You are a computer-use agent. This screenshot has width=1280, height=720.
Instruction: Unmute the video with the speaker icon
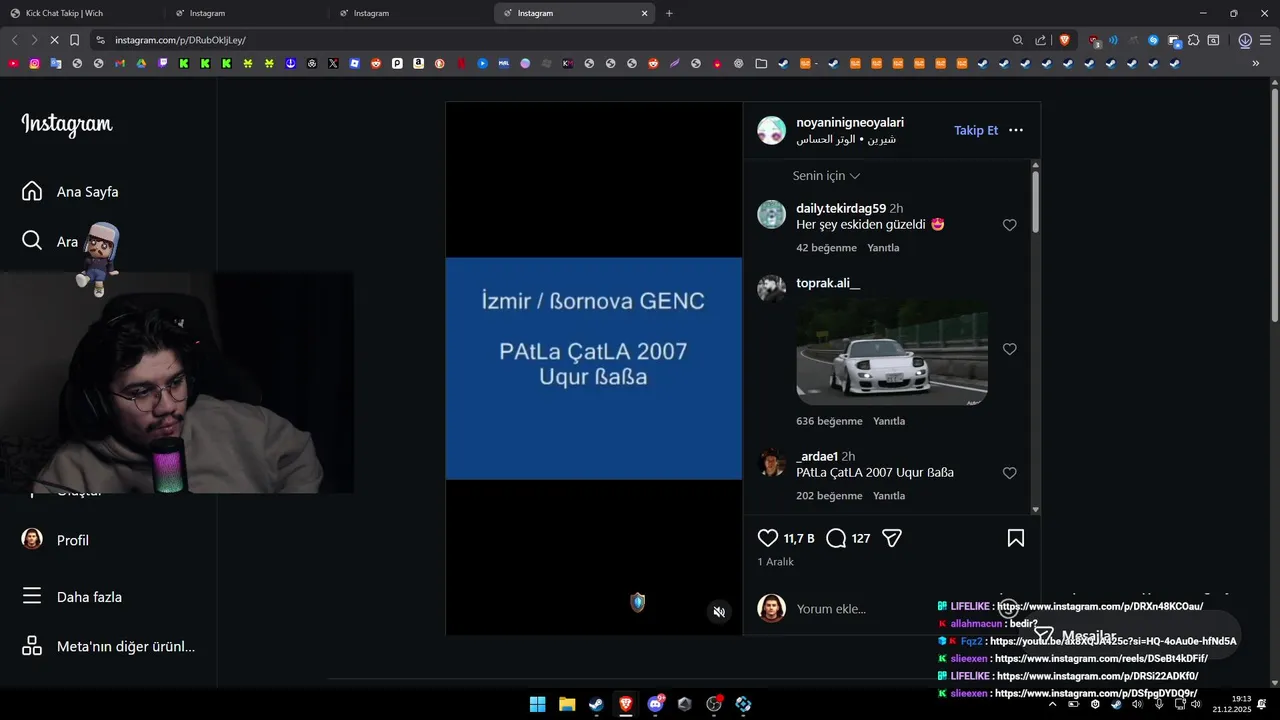(719, 612)
